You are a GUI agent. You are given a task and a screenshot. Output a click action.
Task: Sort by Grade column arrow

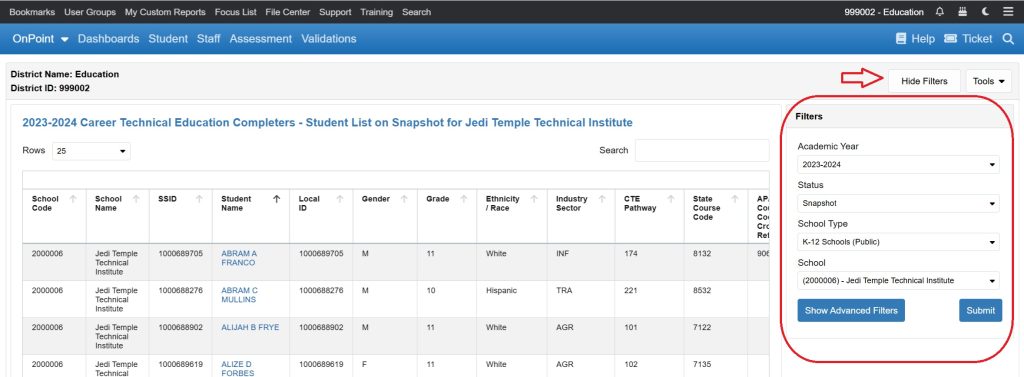tap(464, 199)
